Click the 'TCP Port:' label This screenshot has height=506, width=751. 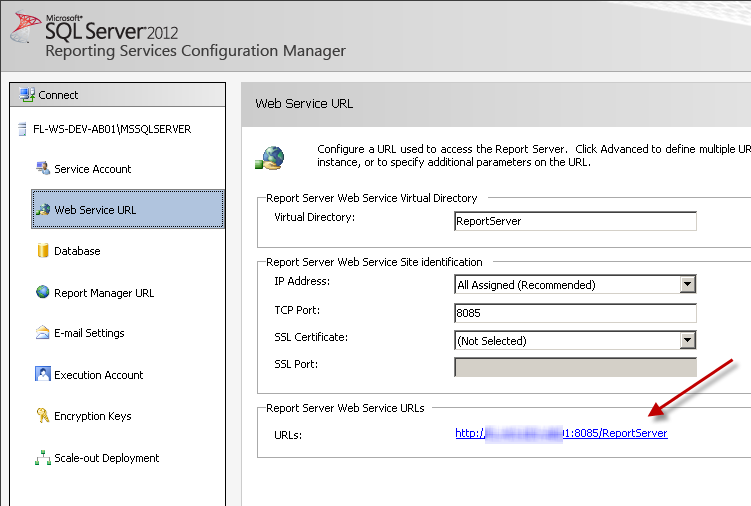click(297, 310)
